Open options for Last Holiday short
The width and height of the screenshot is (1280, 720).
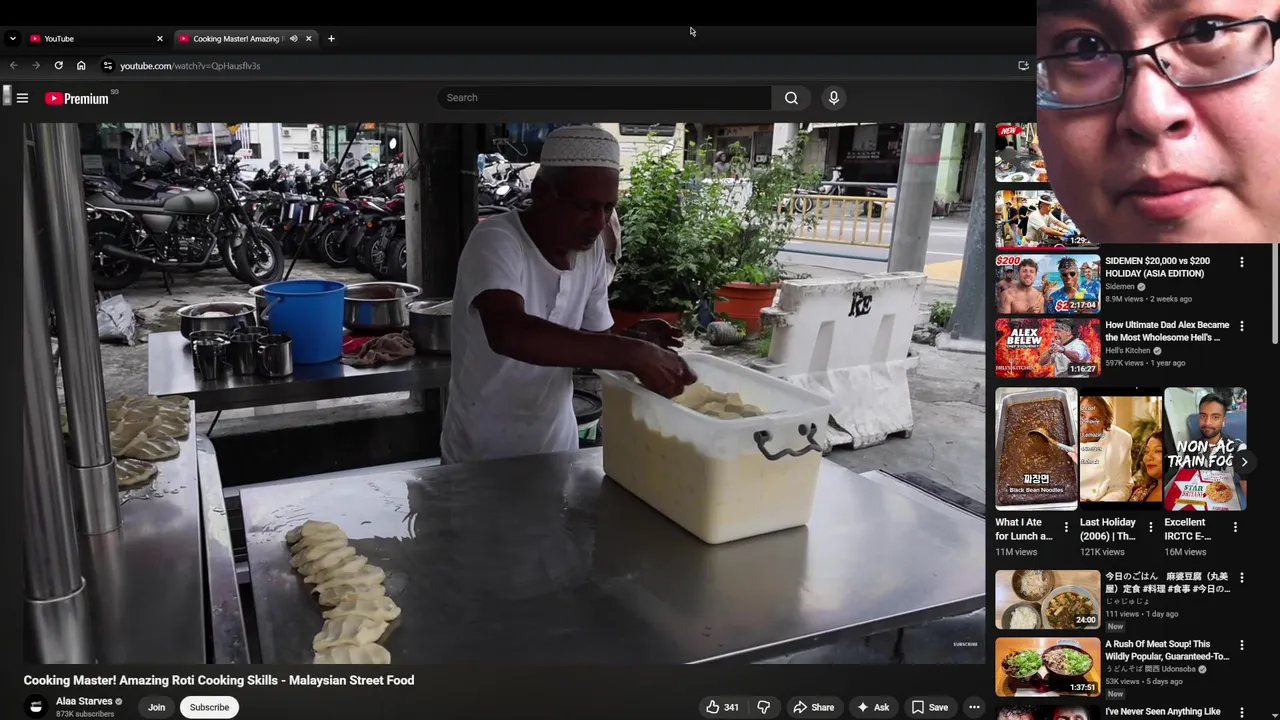(1151, 527)
